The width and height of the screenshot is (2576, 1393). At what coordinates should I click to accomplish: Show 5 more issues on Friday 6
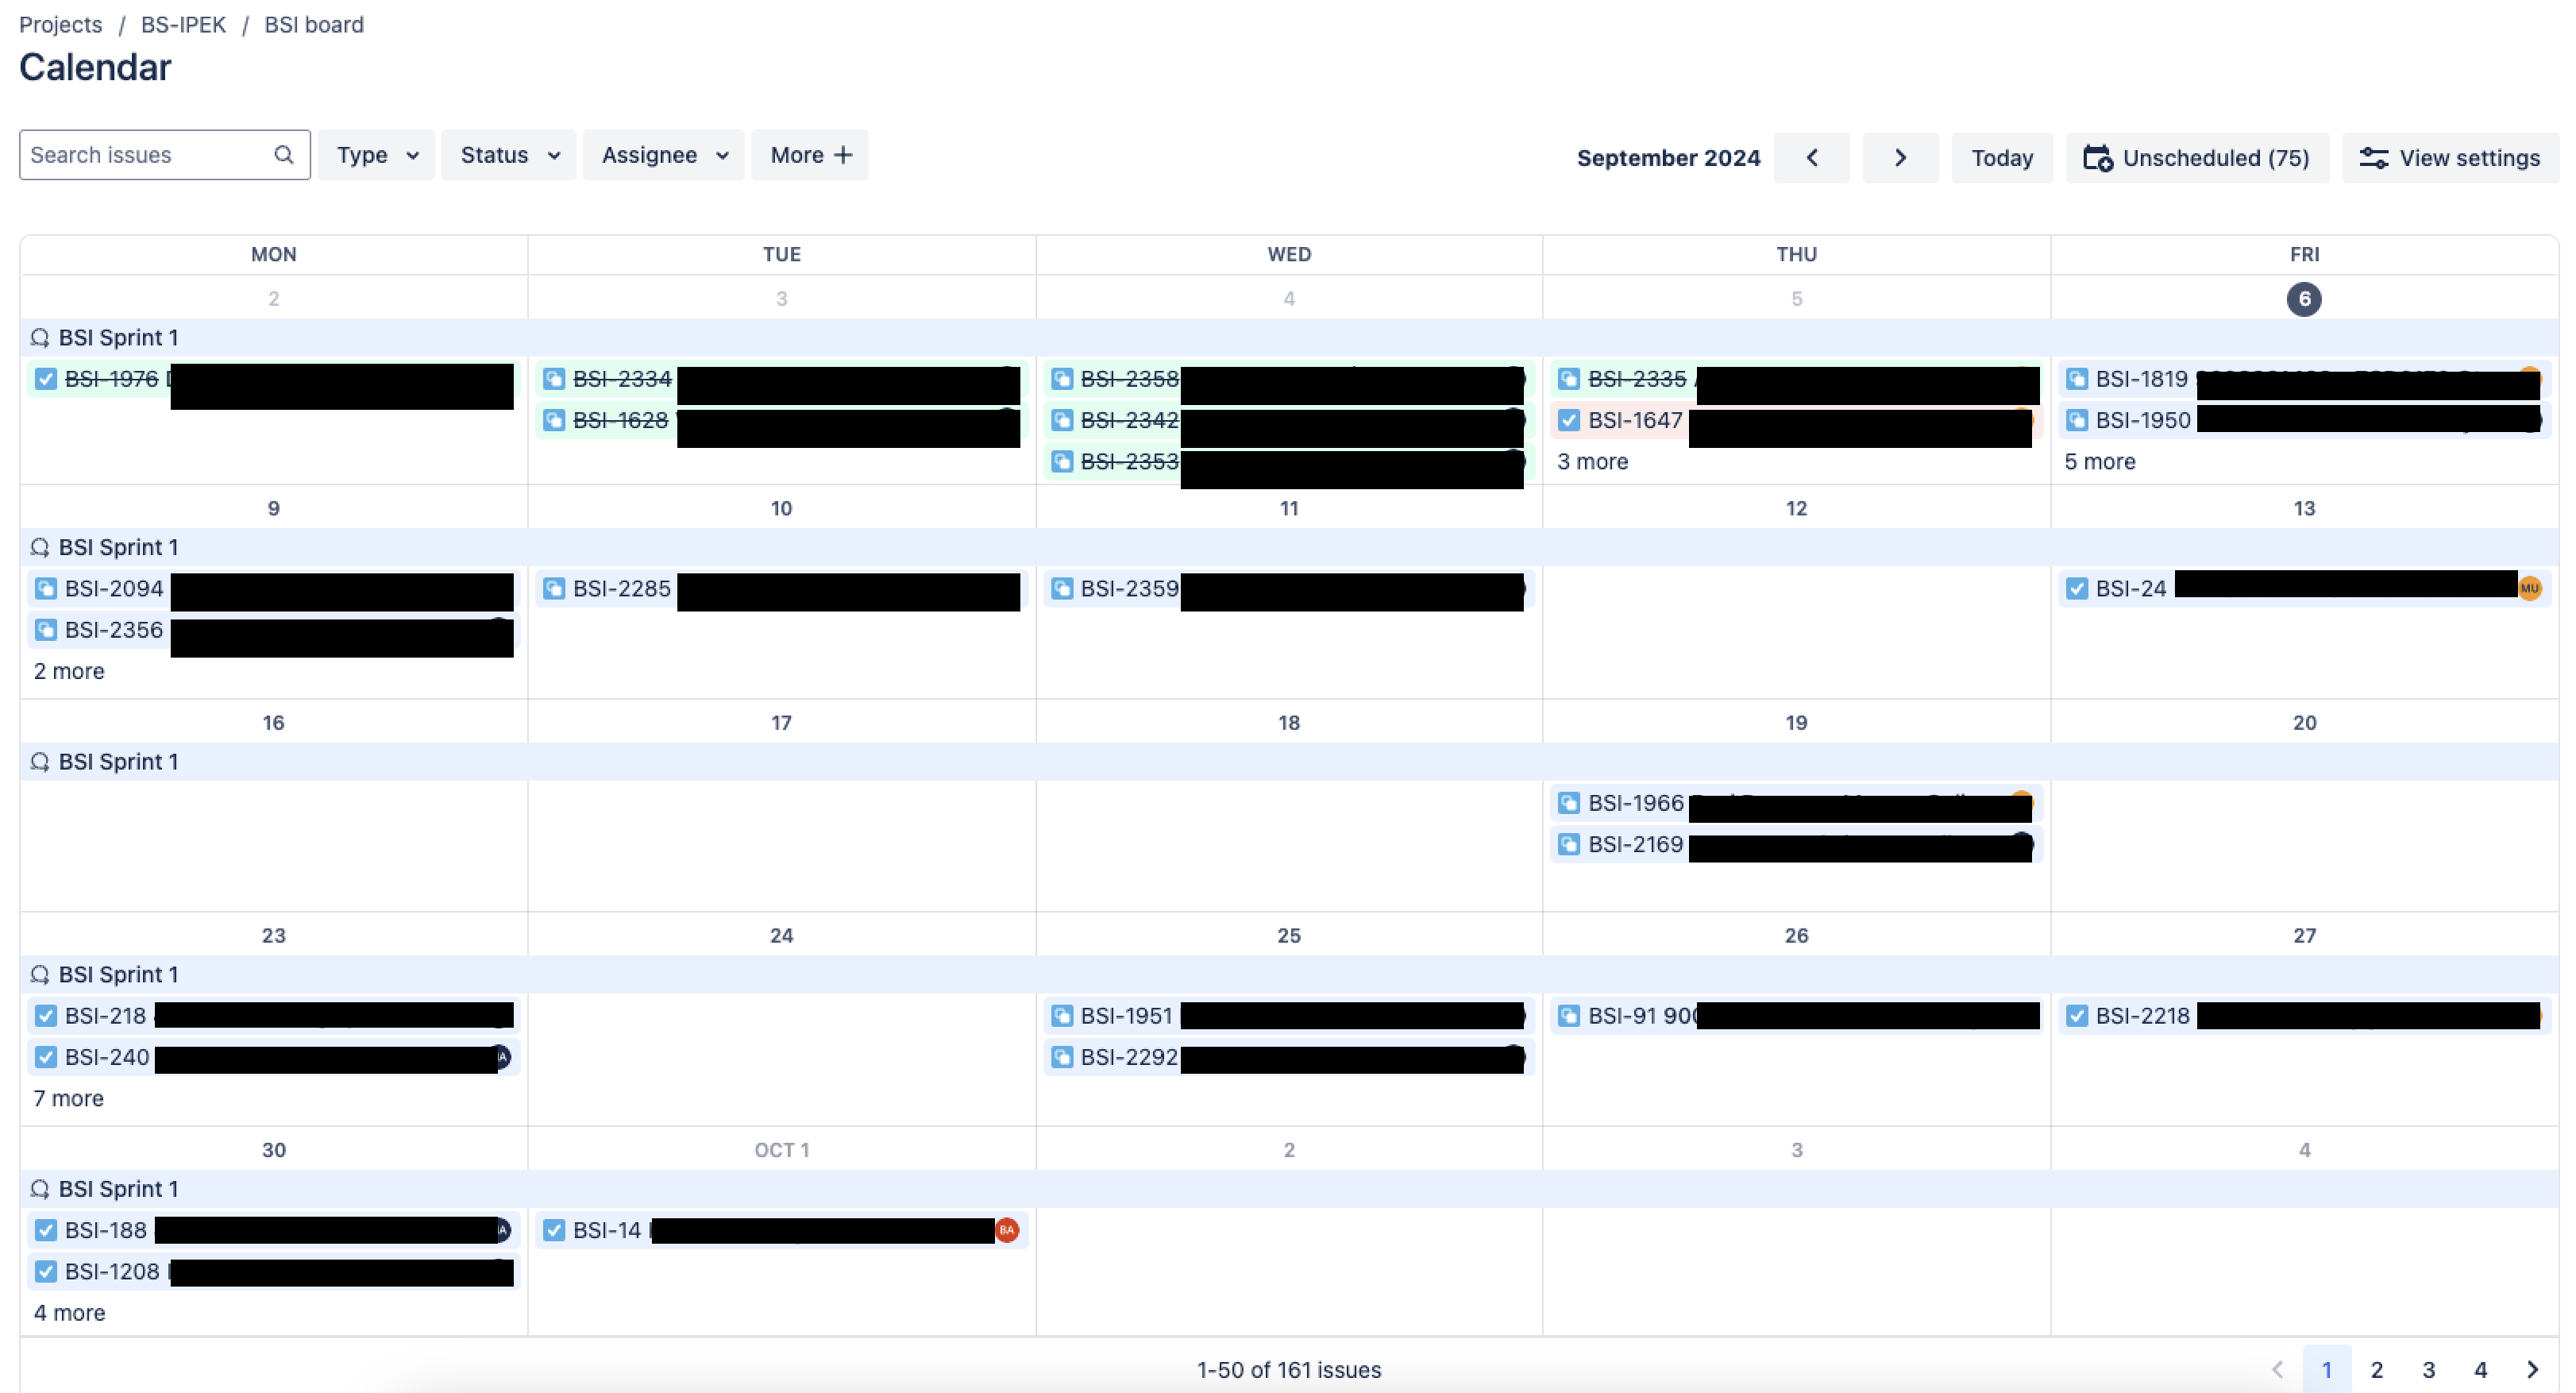click(2100, 462)
